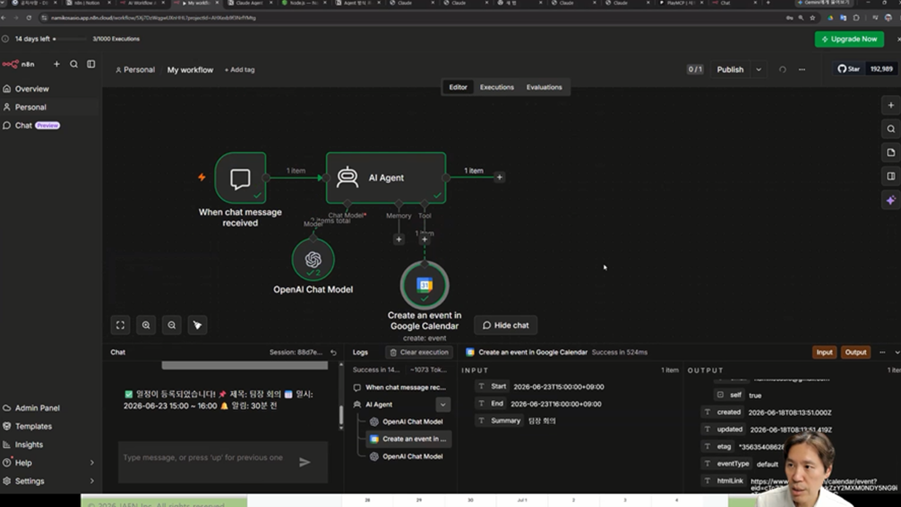
Task: Expand the Help submenu
Action: point(91,463)
